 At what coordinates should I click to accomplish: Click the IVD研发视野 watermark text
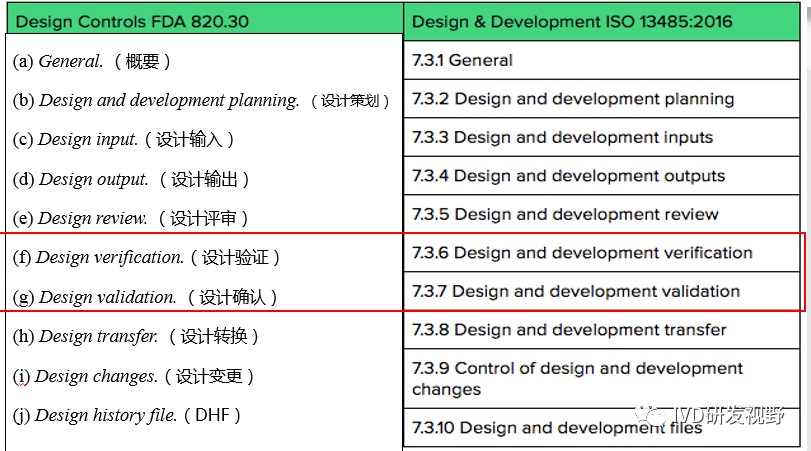[732, 415]
